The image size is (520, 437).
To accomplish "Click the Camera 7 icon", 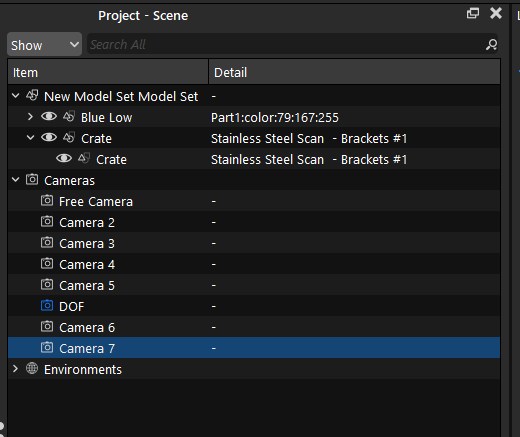I will pyautogui.click(x=47, y=348).
